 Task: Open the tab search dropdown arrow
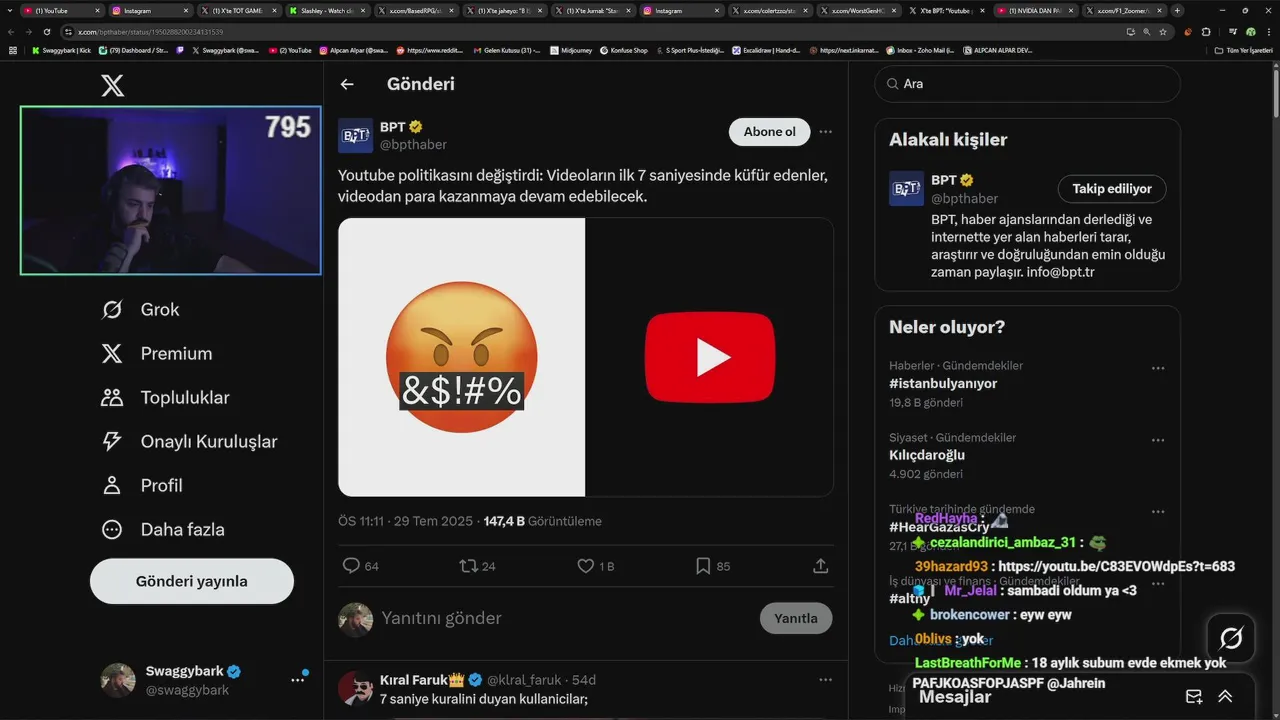pos(10,10)
